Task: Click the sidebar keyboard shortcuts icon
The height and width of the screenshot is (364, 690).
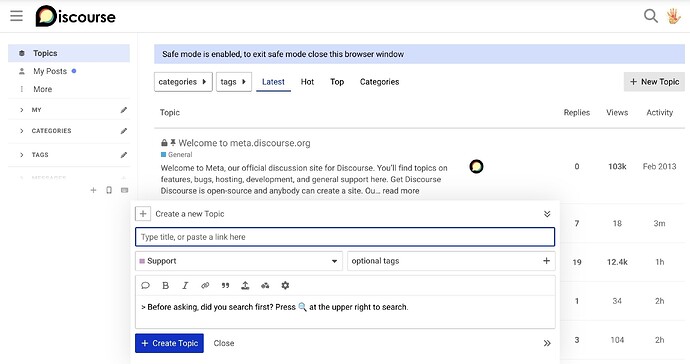Action: (125, 190)
